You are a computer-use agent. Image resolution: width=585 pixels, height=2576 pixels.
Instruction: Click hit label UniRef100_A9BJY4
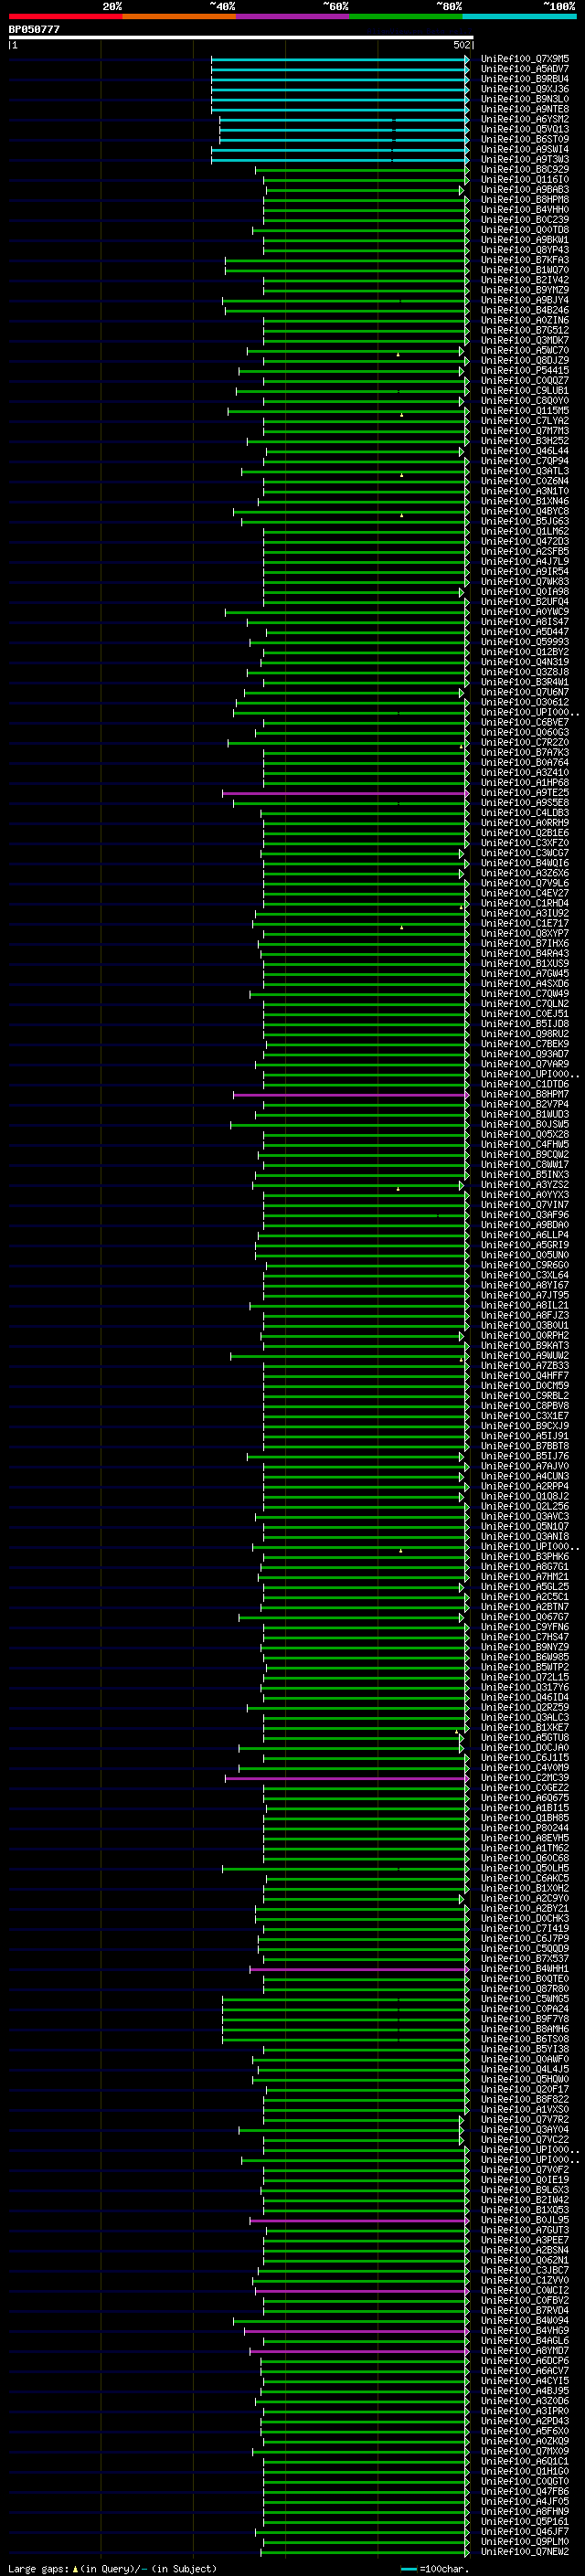pyautogui.click(x=525, y=300)
